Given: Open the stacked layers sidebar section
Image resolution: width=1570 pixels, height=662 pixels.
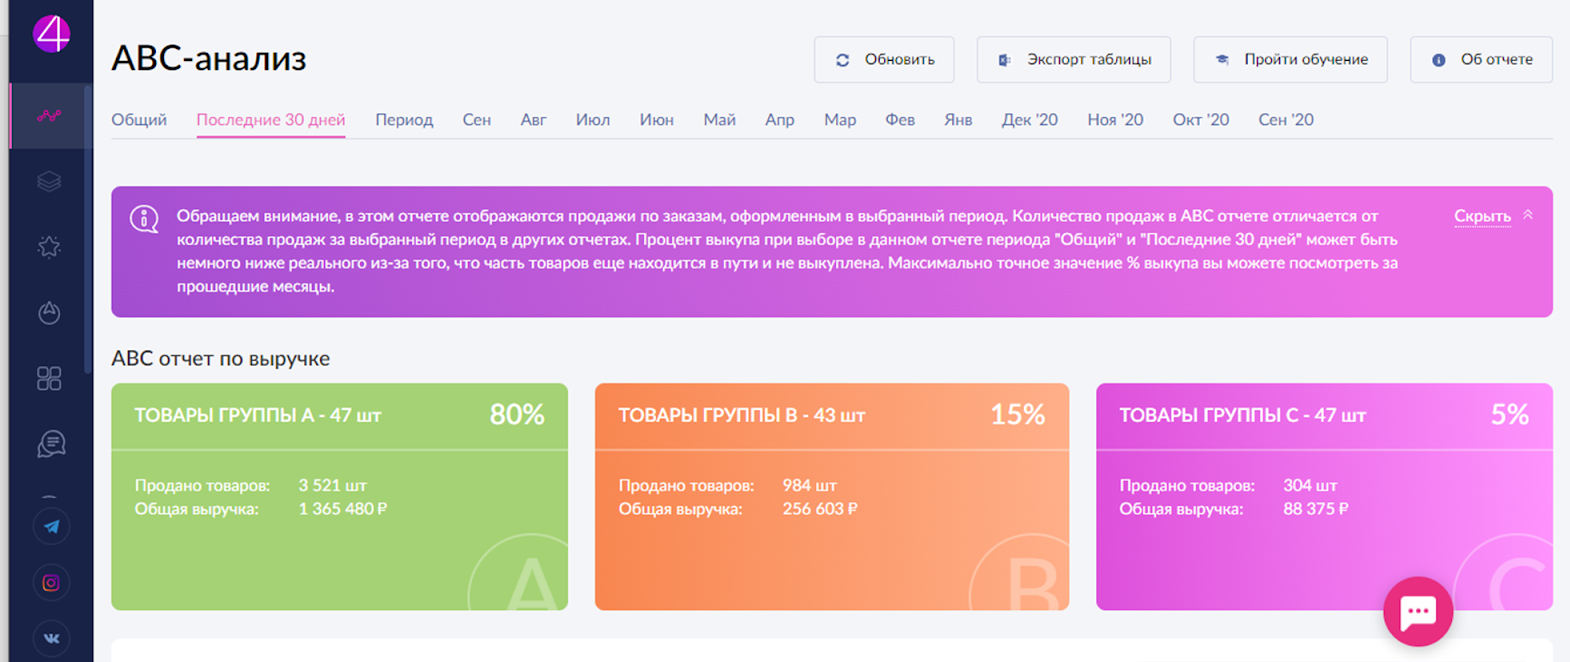Looking at the screenshot, I should click(x=49, y=181).
